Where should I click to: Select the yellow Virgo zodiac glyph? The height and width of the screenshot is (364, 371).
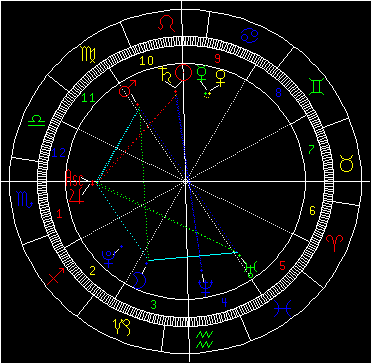(88, 55)
